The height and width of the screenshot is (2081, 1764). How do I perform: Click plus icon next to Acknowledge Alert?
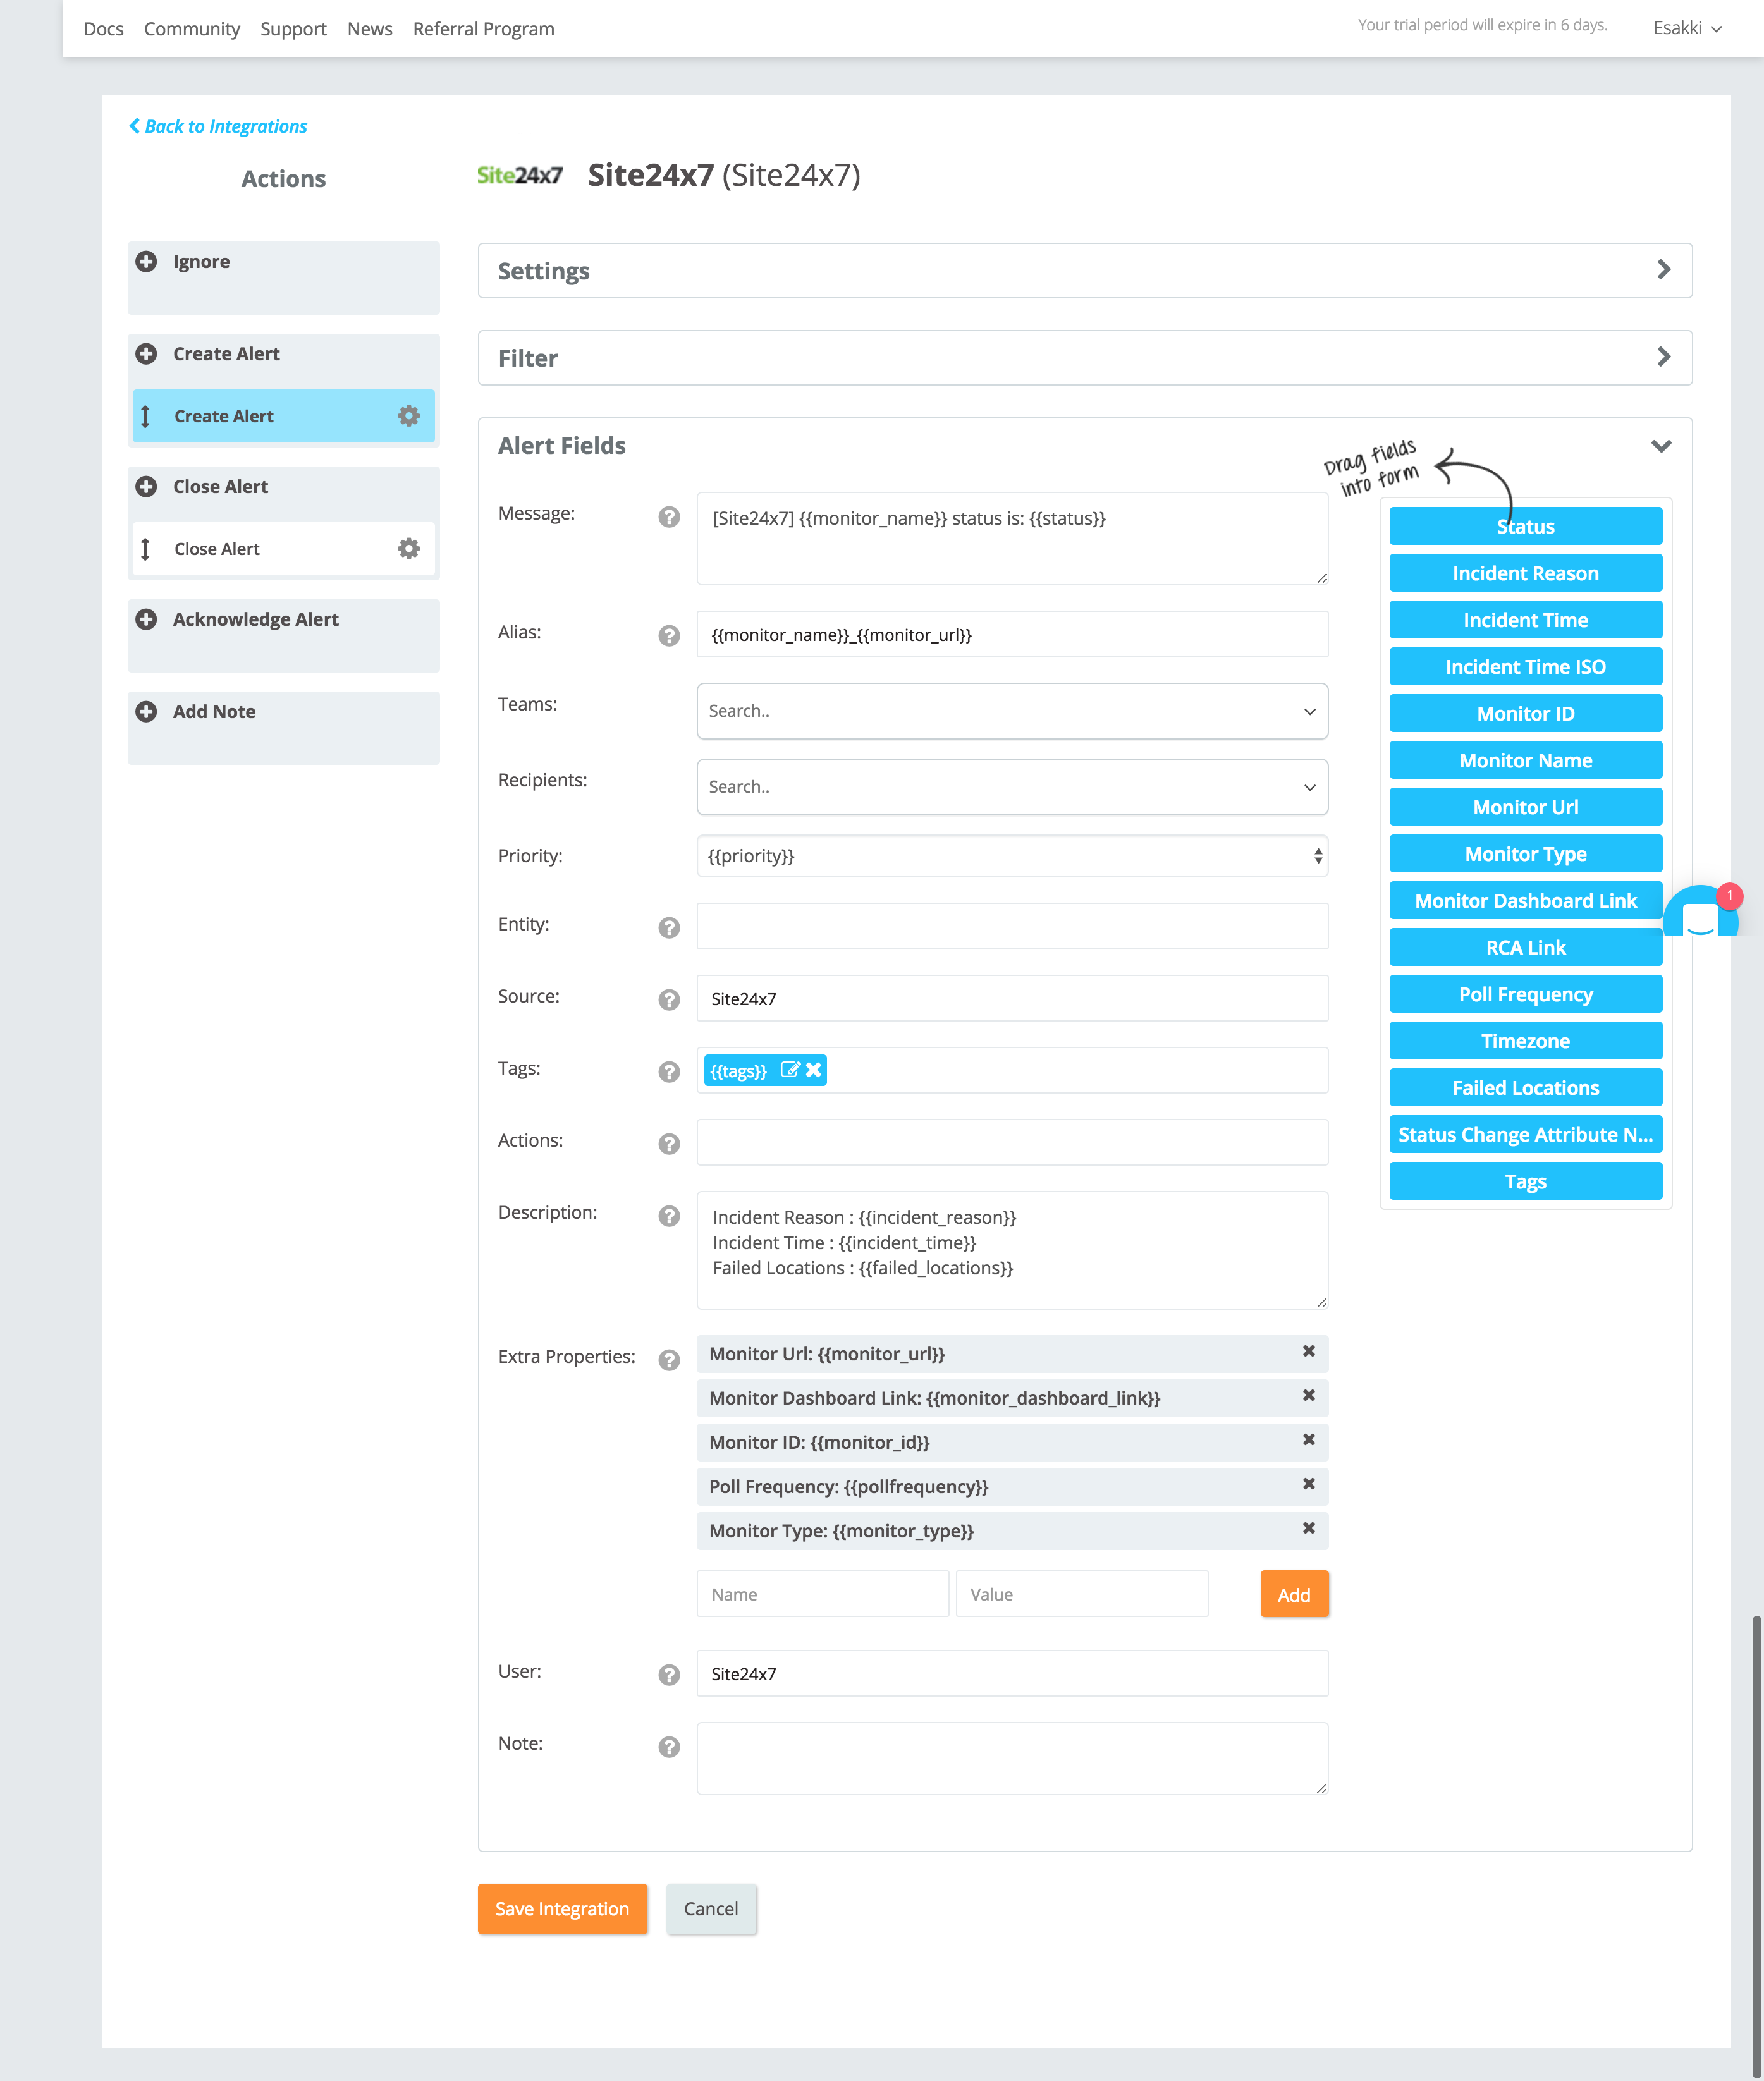pos(146,619)
